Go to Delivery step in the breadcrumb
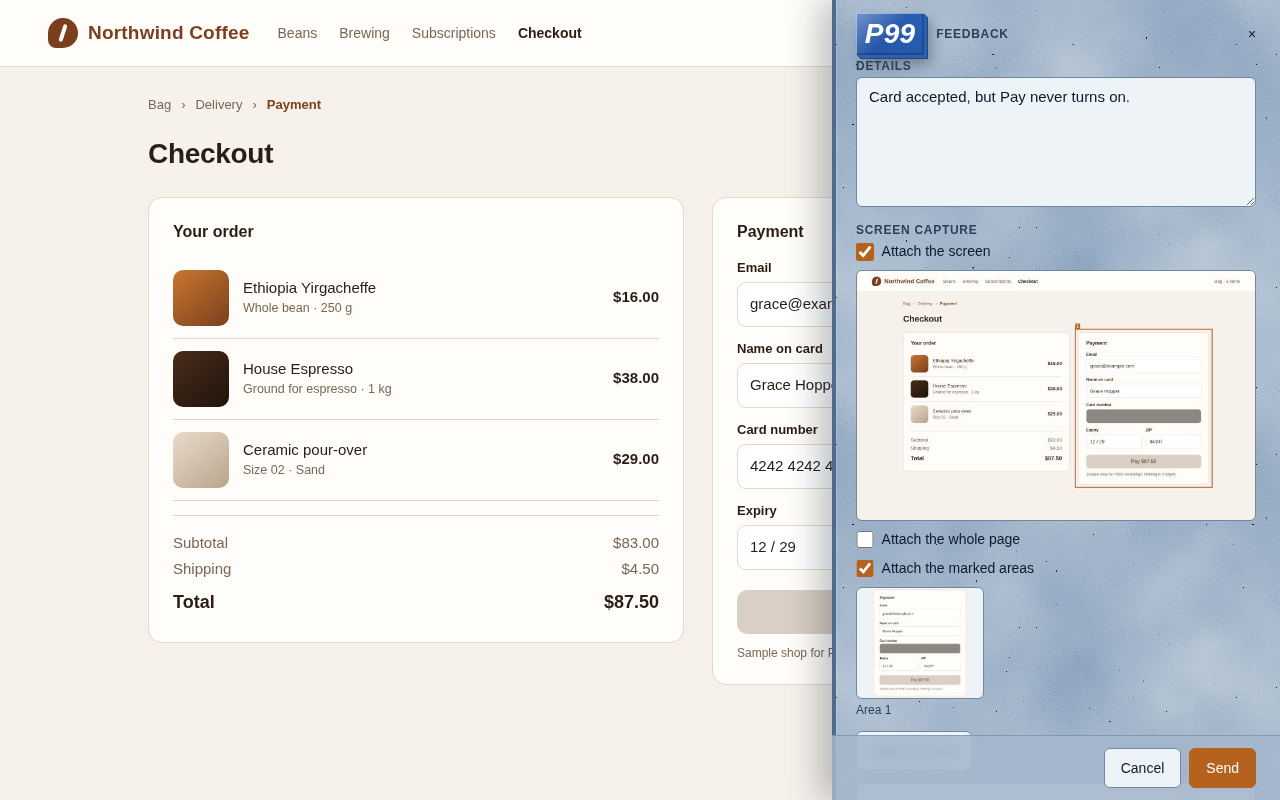 (219, 105)
